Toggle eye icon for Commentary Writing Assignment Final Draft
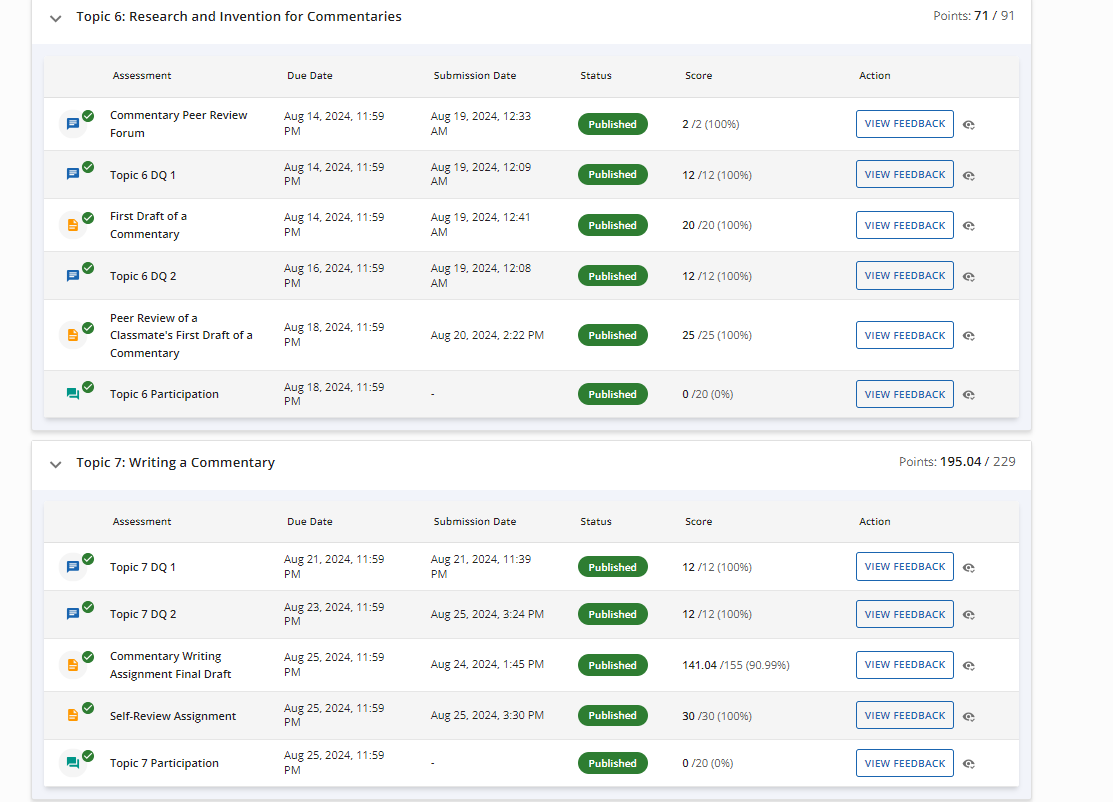The width and height of the screenshot is (1113, 802). pos(969,666)
